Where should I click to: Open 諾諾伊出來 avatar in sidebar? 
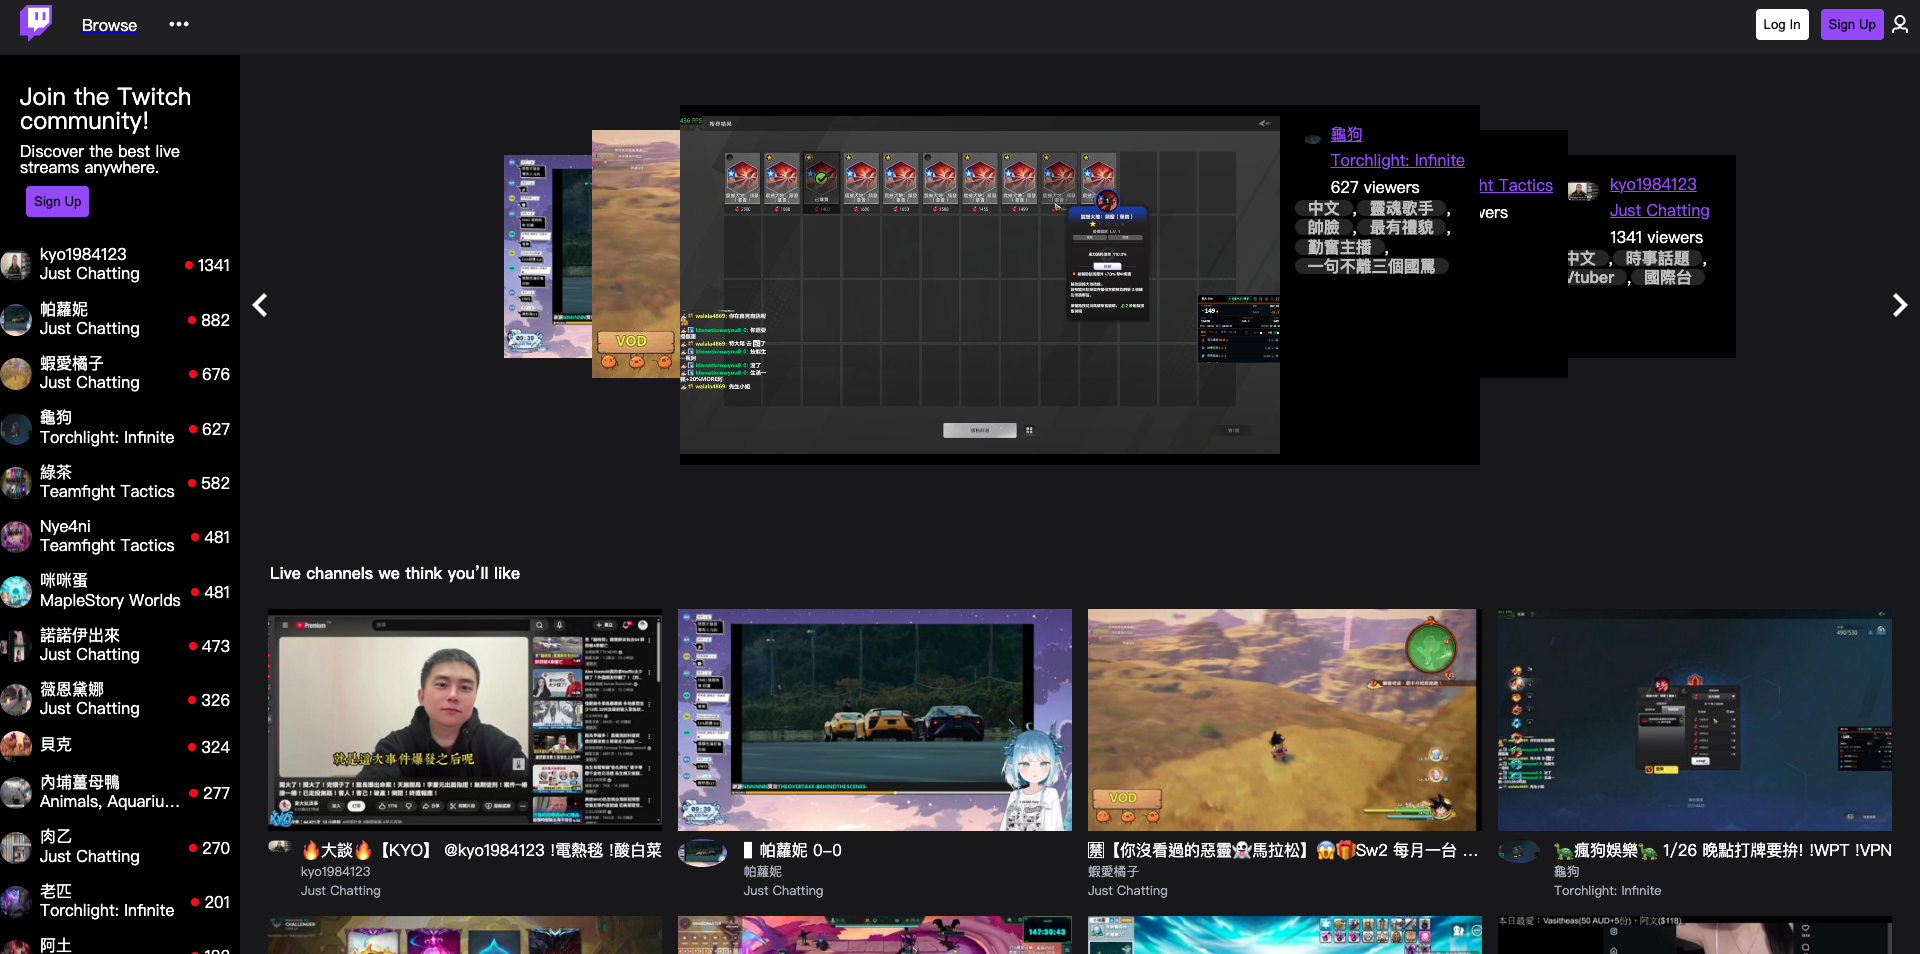click(16, 645)
